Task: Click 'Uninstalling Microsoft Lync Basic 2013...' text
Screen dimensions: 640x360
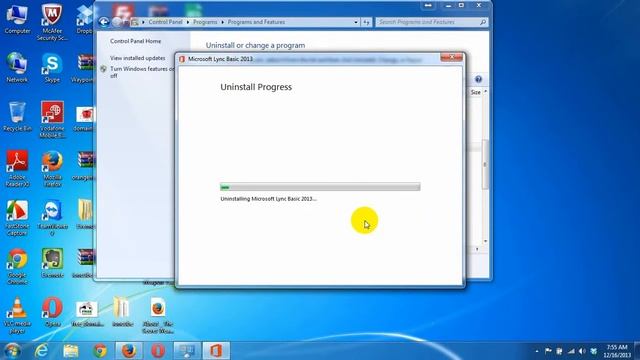Action: pos(269,199)
